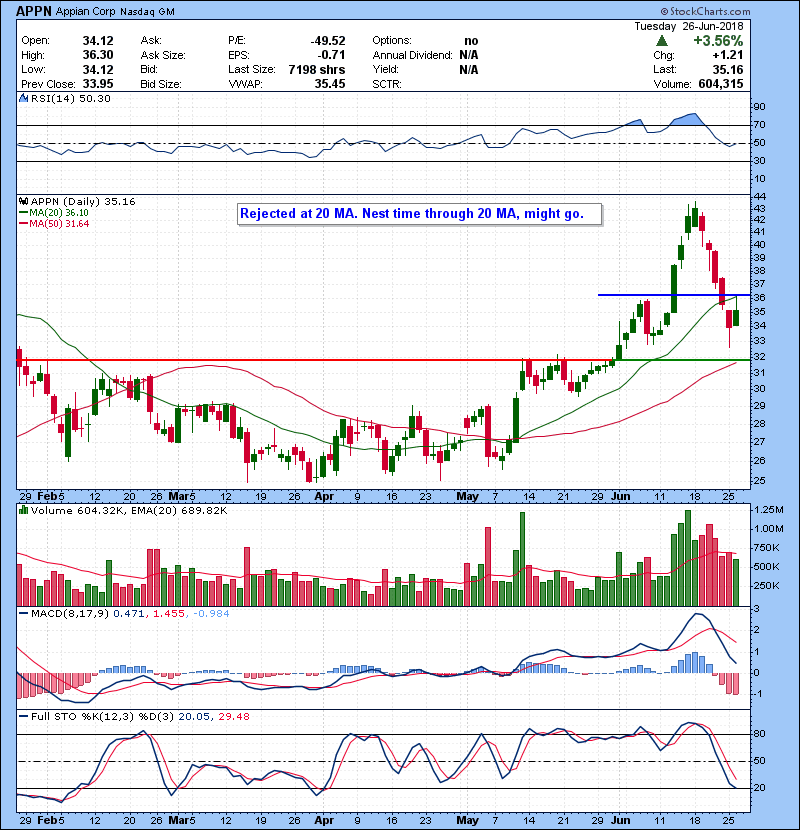The width and height of the screenshot is (800, 830).
Task: Click the blue horizontal resistance line near 36
Action: [x=673, y=295]
